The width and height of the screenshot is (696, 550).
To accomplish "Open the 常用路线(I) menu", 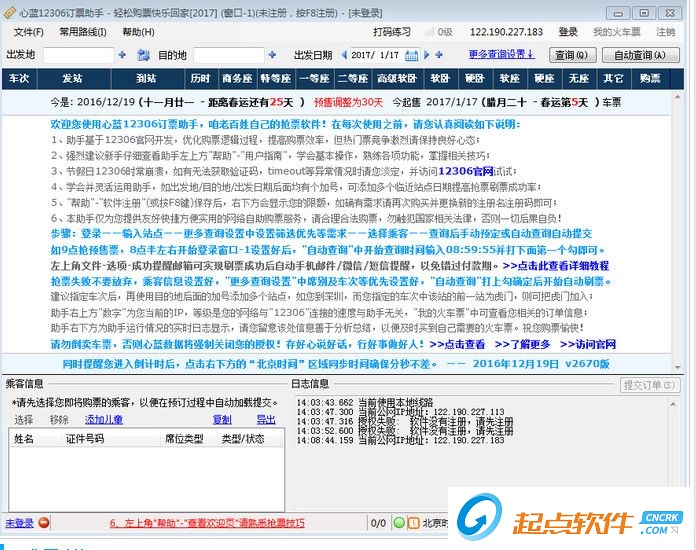I will click(x=83, y=32).
